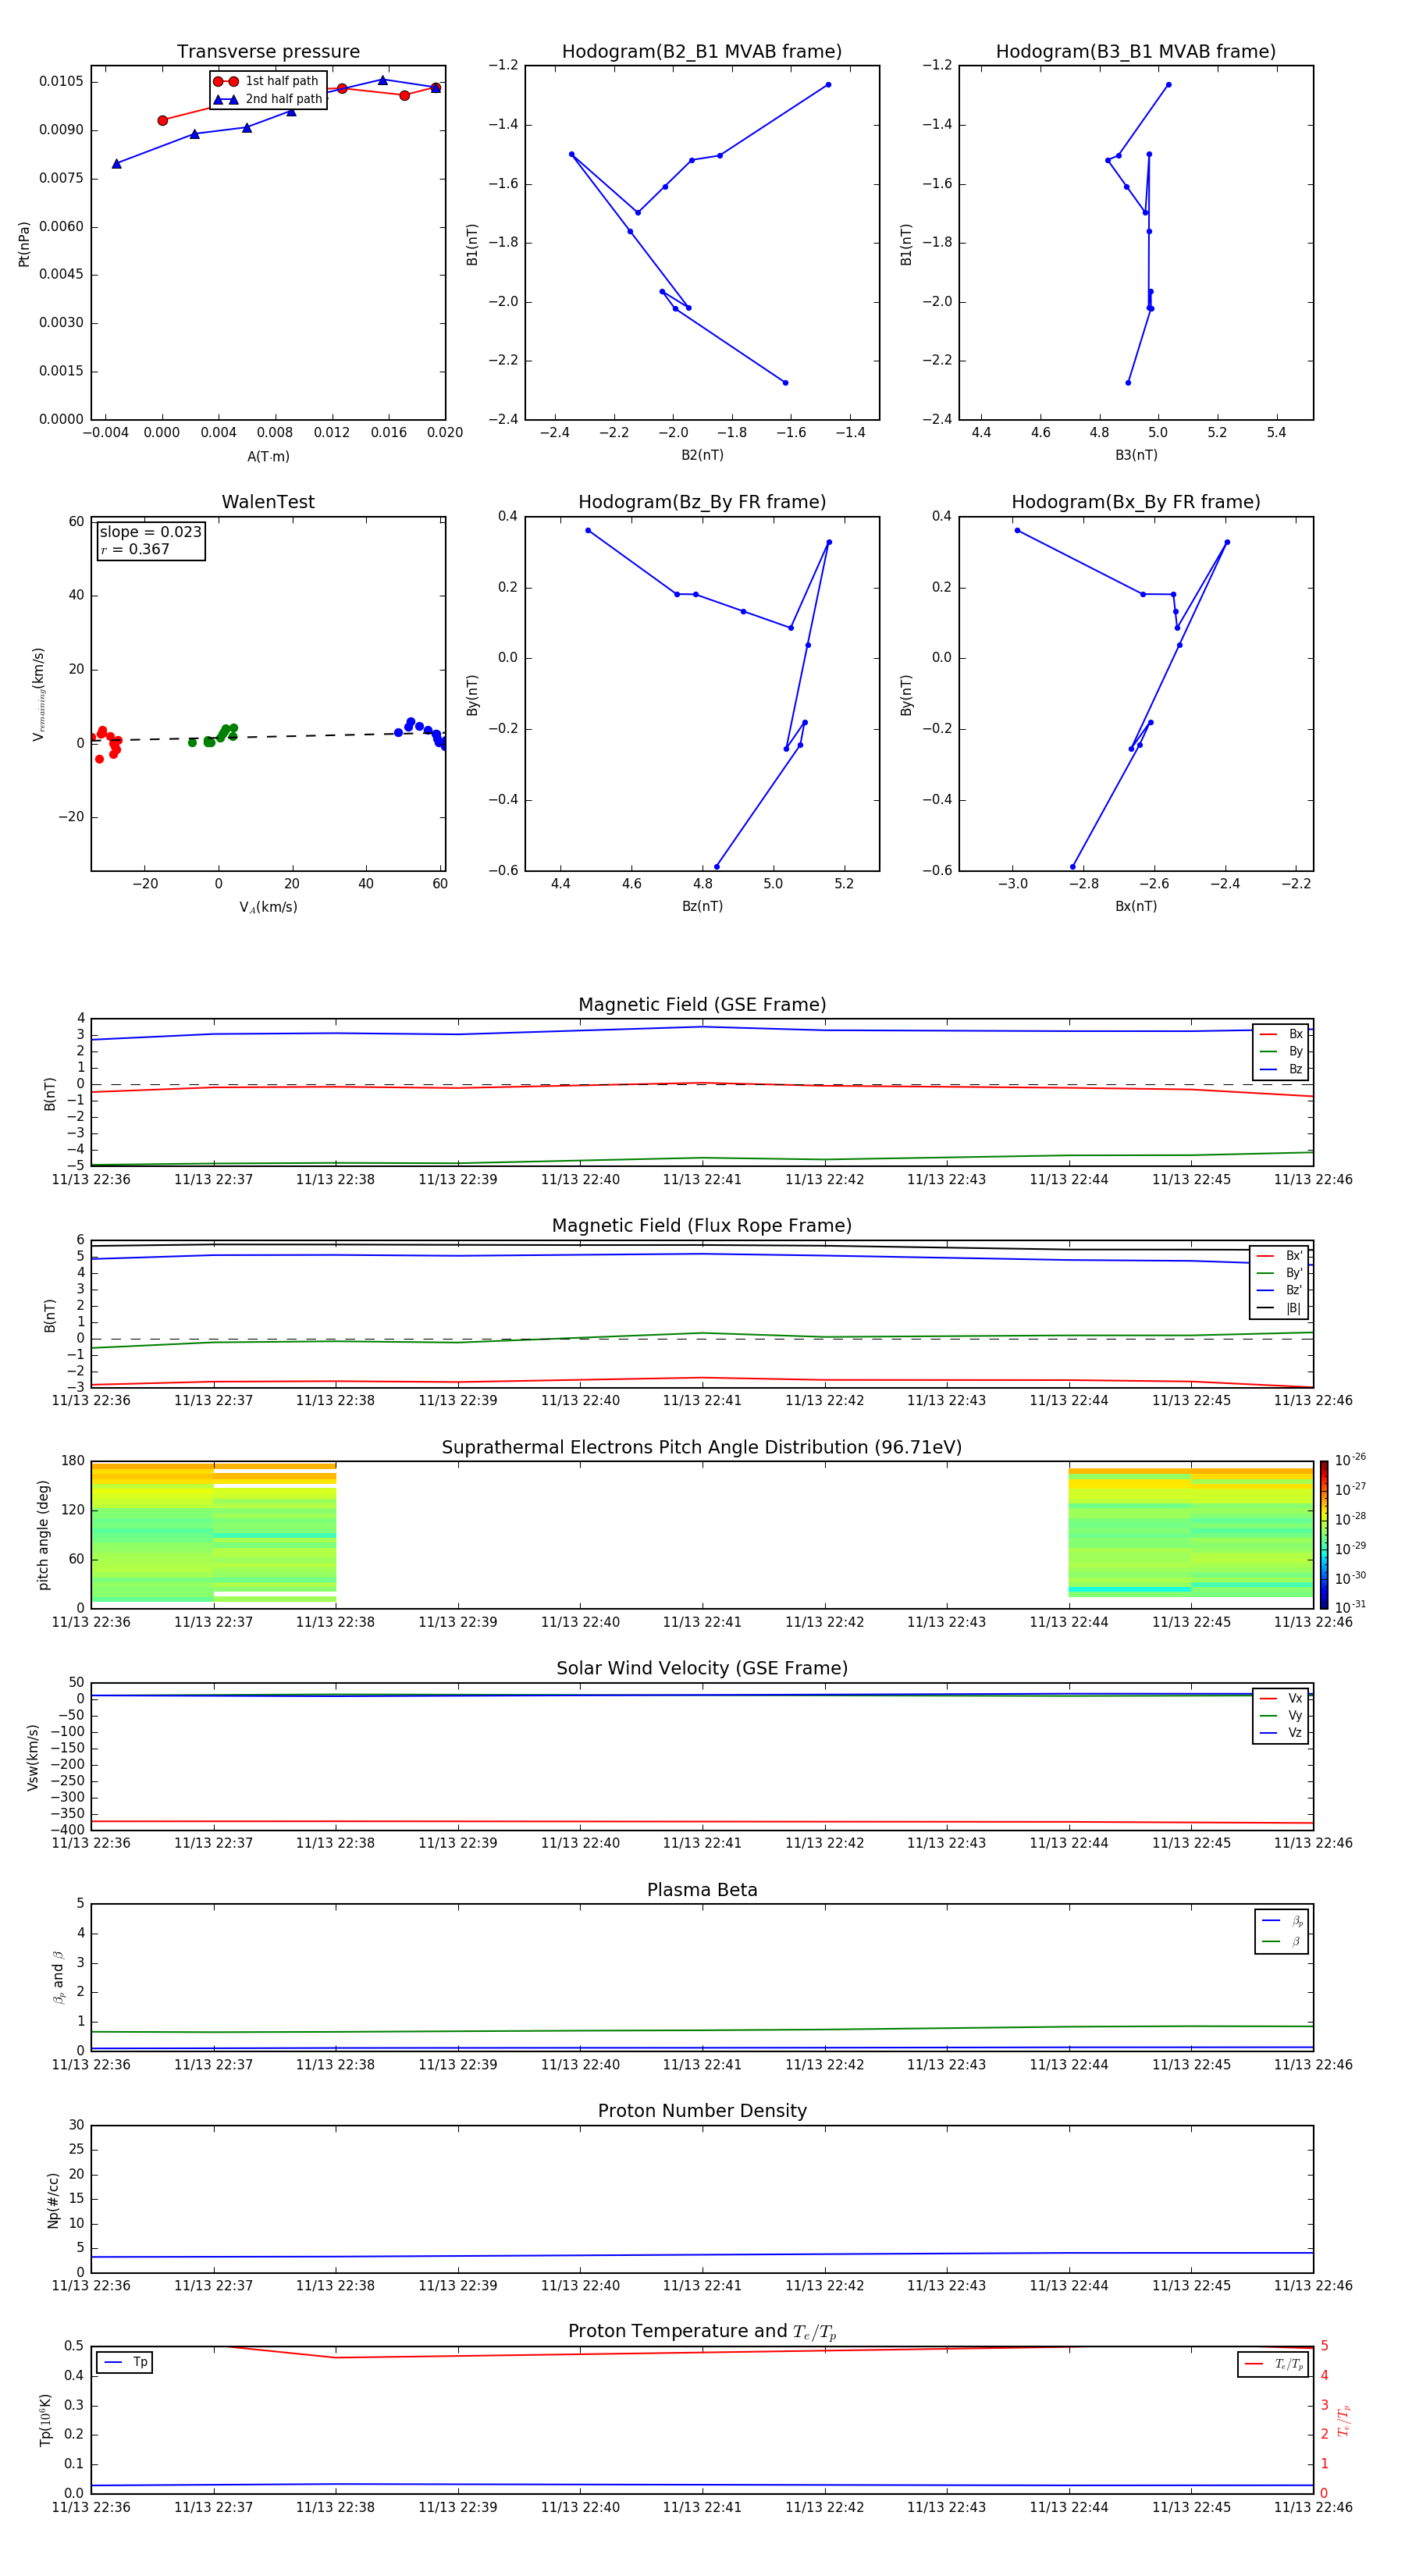This screenshot has height=2576, width=1405.
Task: Click the "Transverse pressure" plot title
Action: tap(268, 52)
